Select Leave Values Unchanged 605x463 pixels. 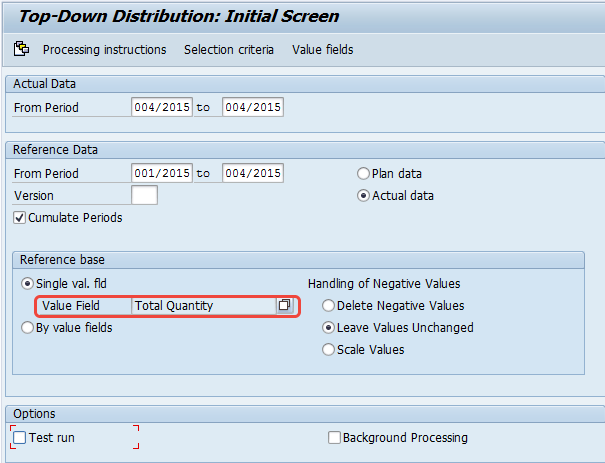[328, 327]
